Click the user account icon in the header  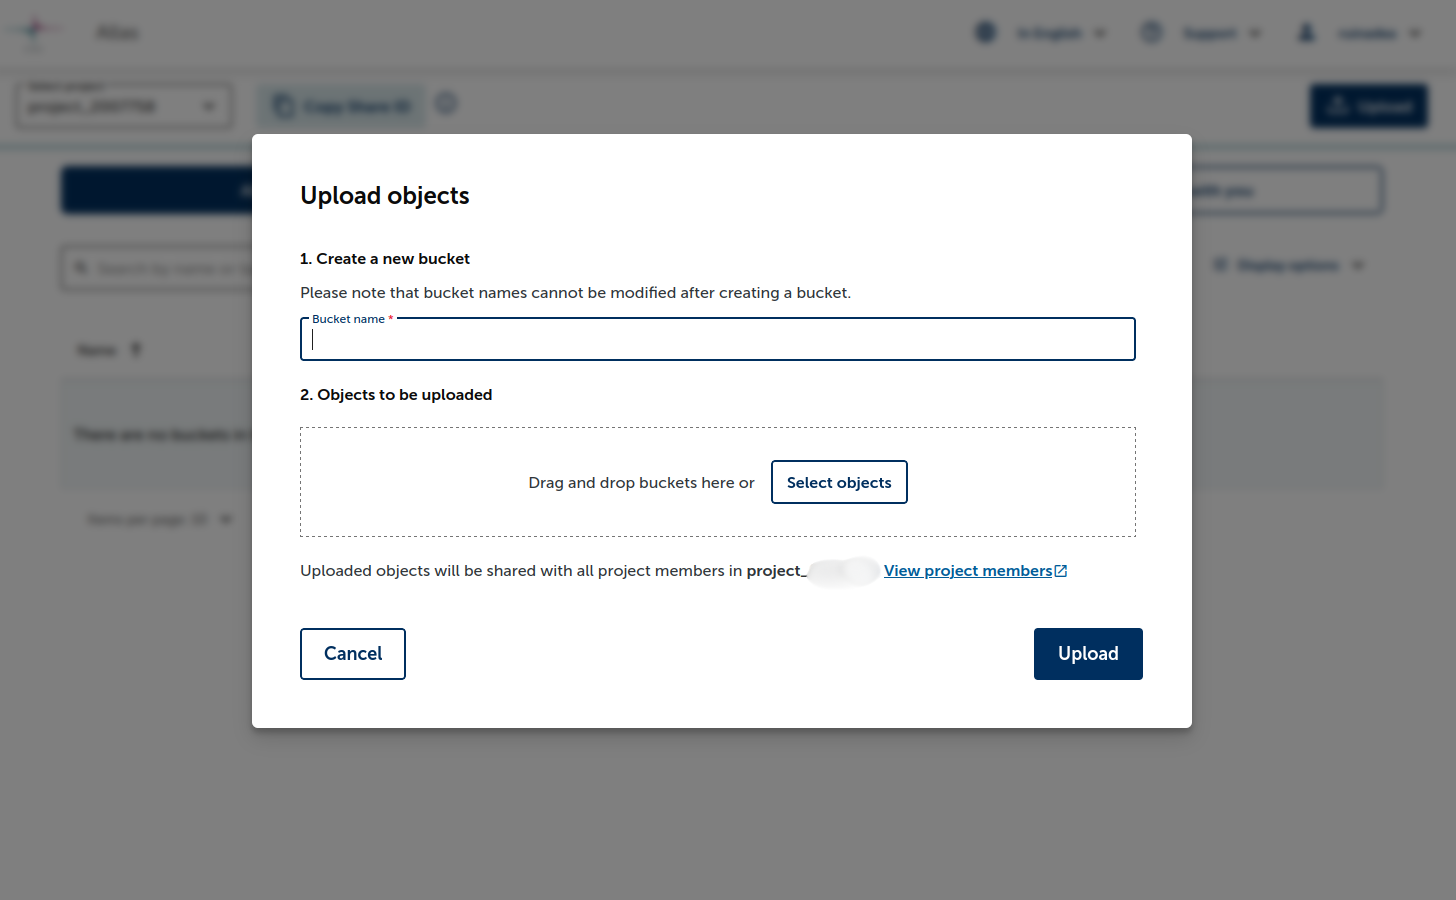[1306, 32]
